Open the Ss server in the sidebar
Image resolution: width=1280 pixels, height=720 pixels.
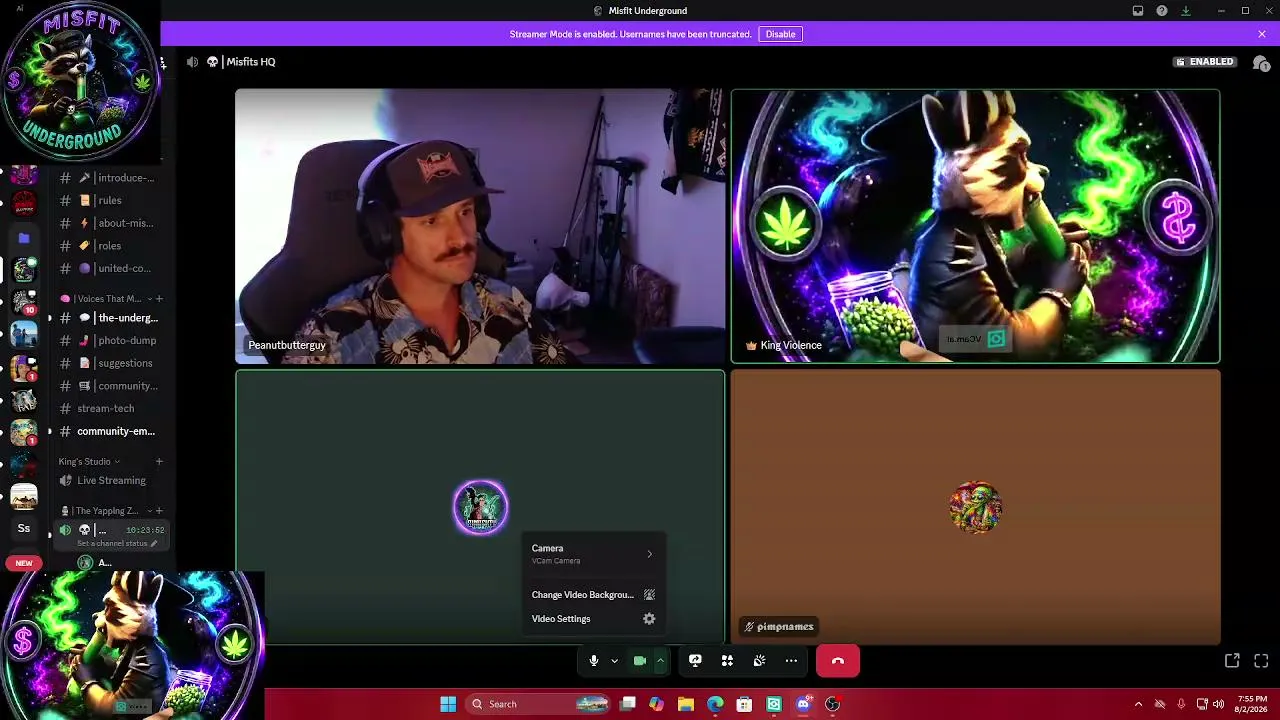pos(24,528)
